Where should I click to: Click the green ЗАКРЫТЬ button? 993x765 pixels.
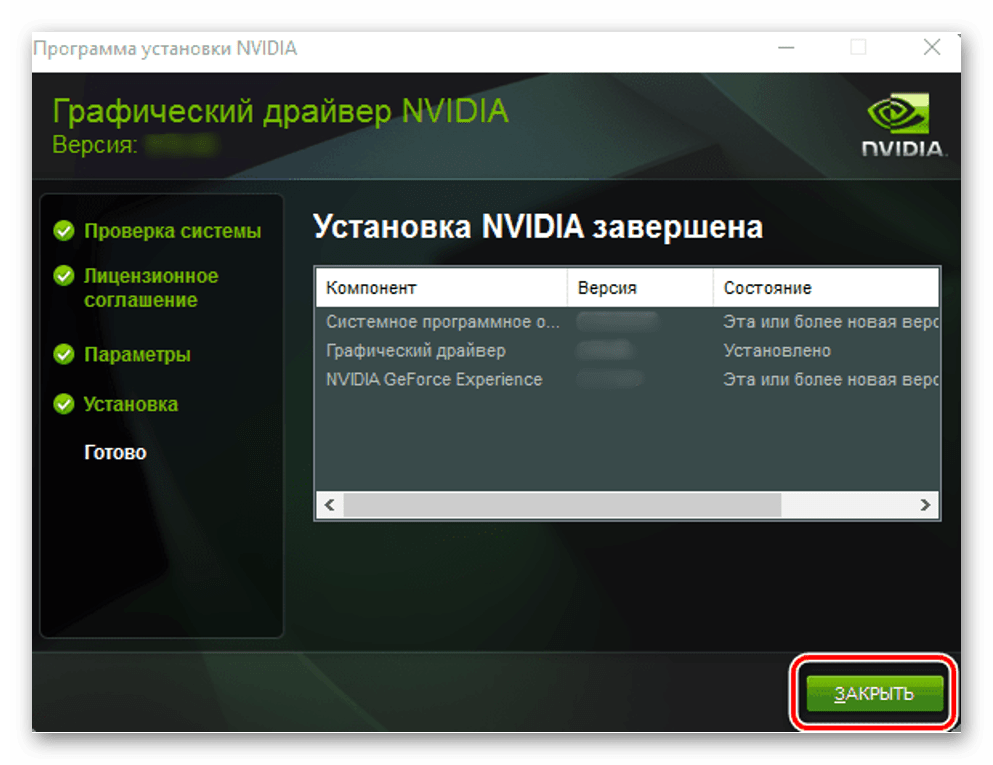(x=874, y=693)
